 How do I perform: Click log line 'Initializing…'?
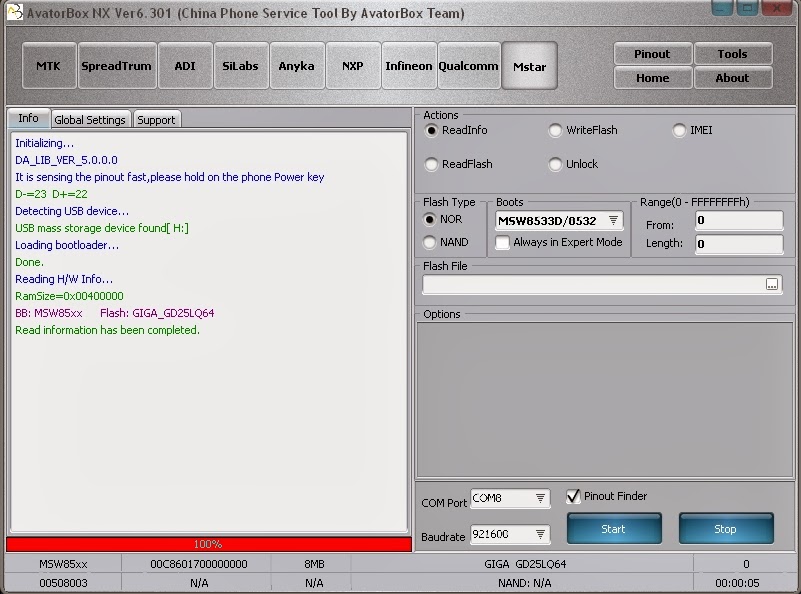pyautogui.click(x=44, y=143)
